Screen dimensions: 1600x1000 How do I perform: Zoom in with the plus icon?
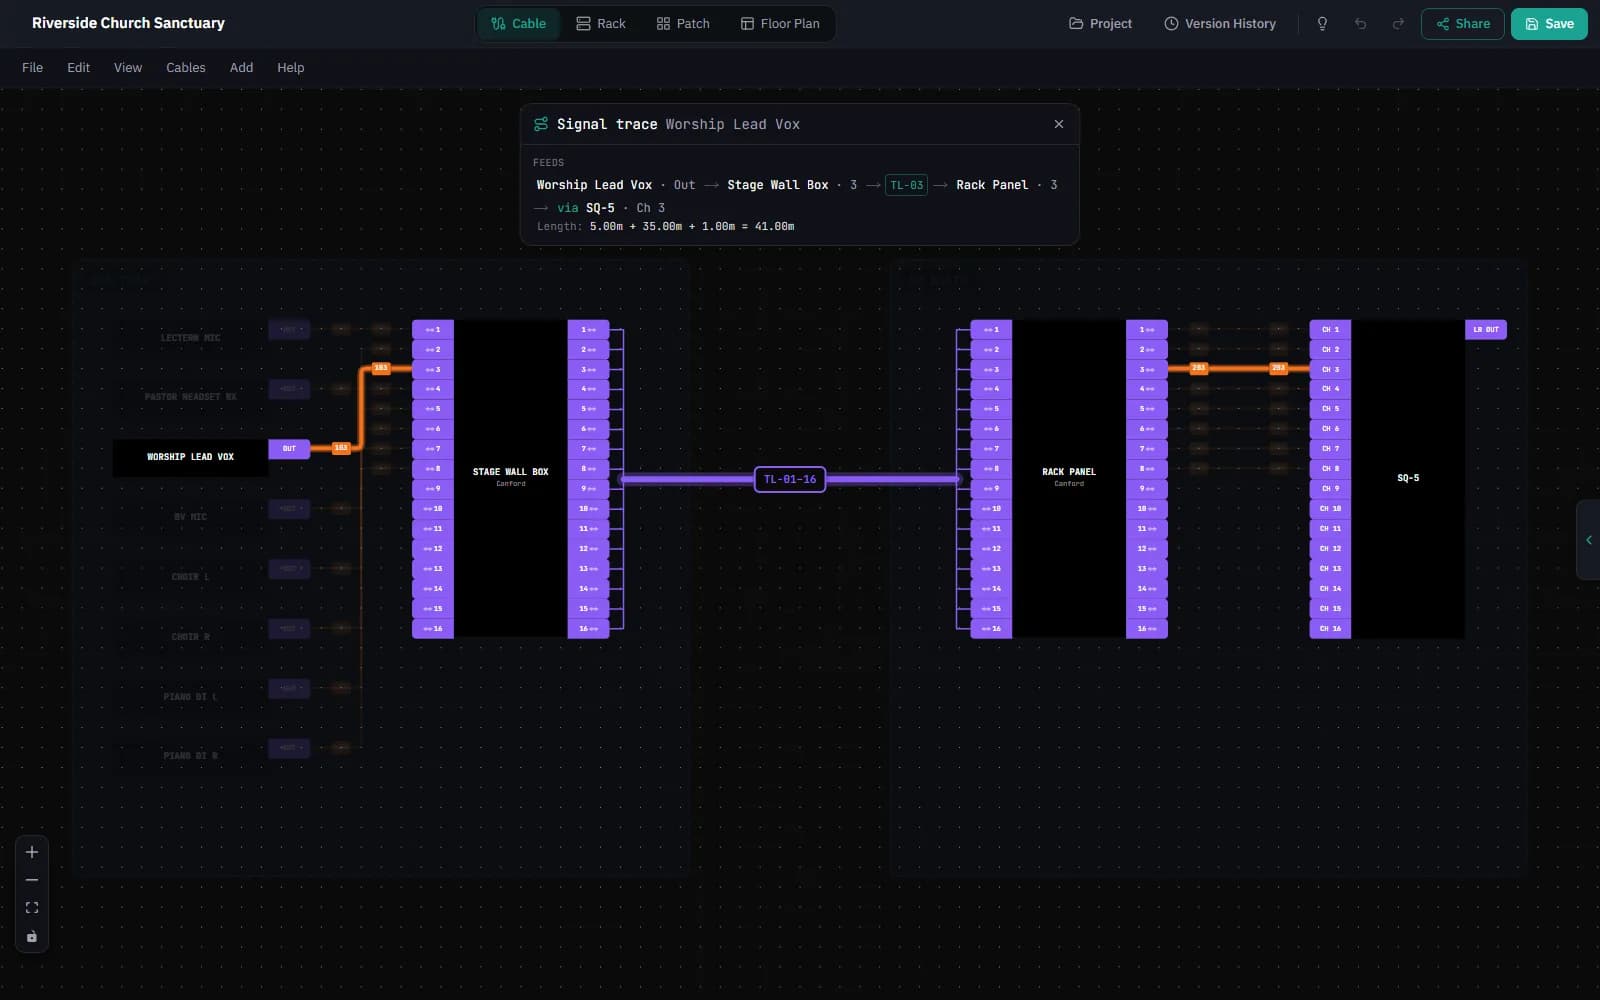(x=32, y=852)
